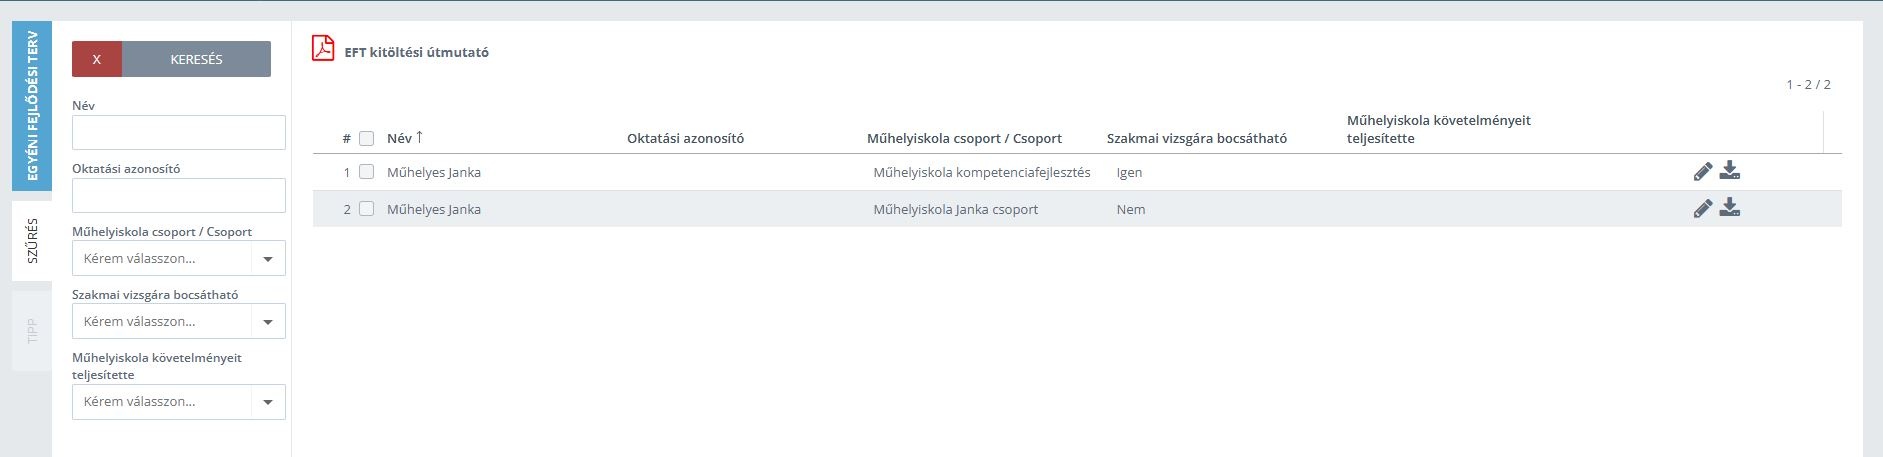Edit the Műhelyiskola Janka csoport row
1883x457 pixels.
tap(1703, 209)
